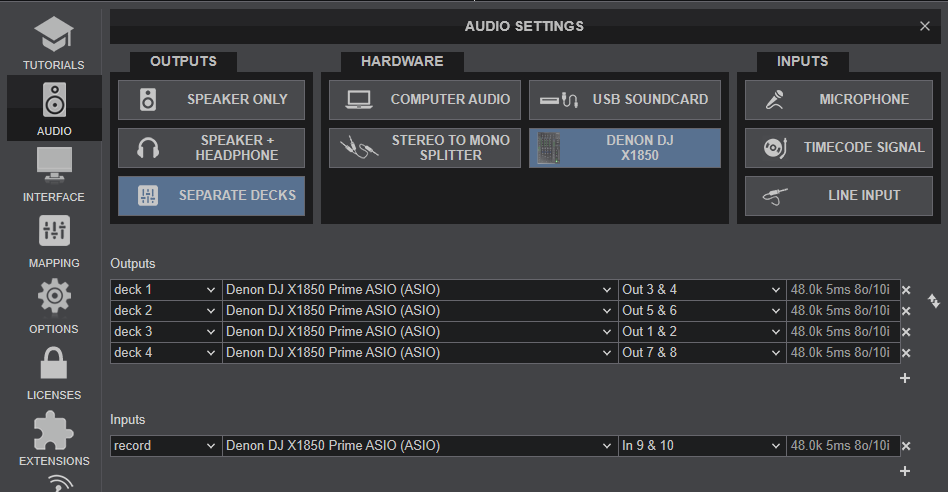Enable Speaker + Headphone output mode
The width and height of the screenshot is (948, 492).
coord(212,148)
